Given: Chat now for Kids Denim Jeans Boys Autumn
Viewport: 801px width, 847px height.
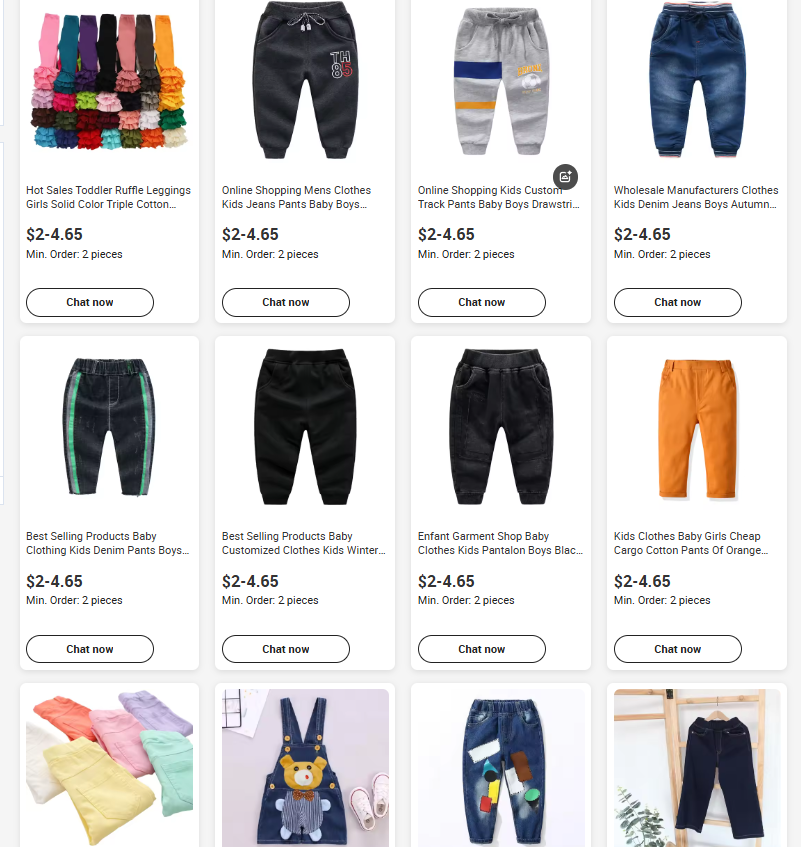Looking at the screenshot, I should click(x=678, y=302).
